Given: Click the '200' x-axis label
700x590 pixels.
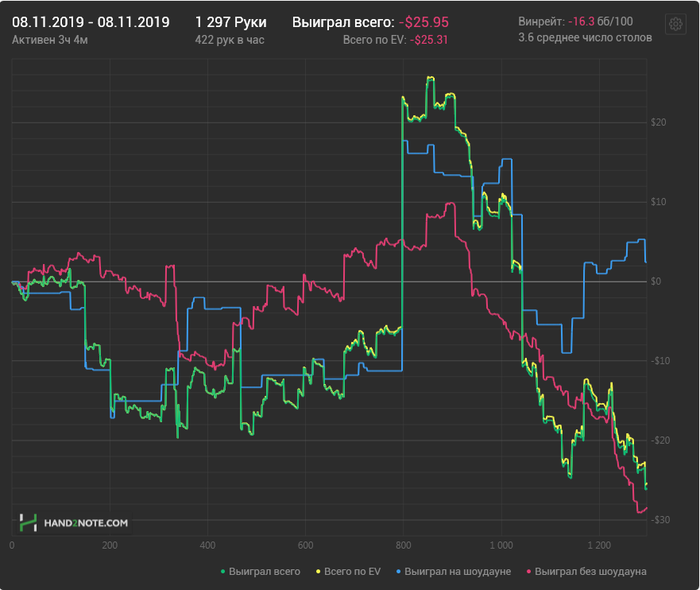Looking at the screenshot, I should click(109, 545).
